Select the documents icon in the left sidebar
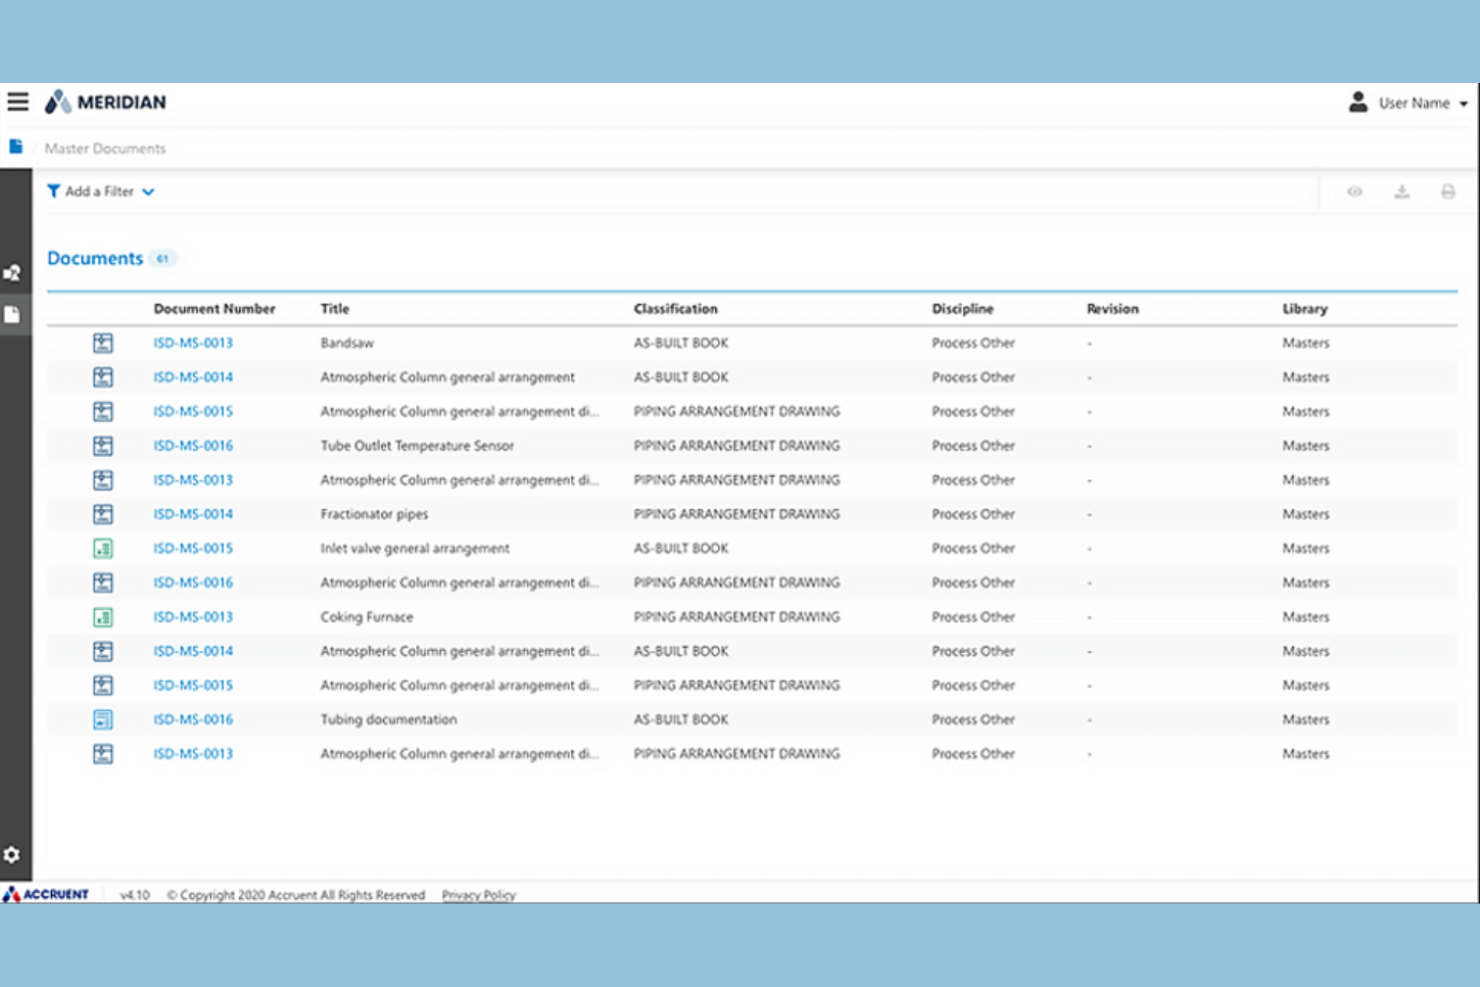 pyautogui.click(x=13, y=313)
